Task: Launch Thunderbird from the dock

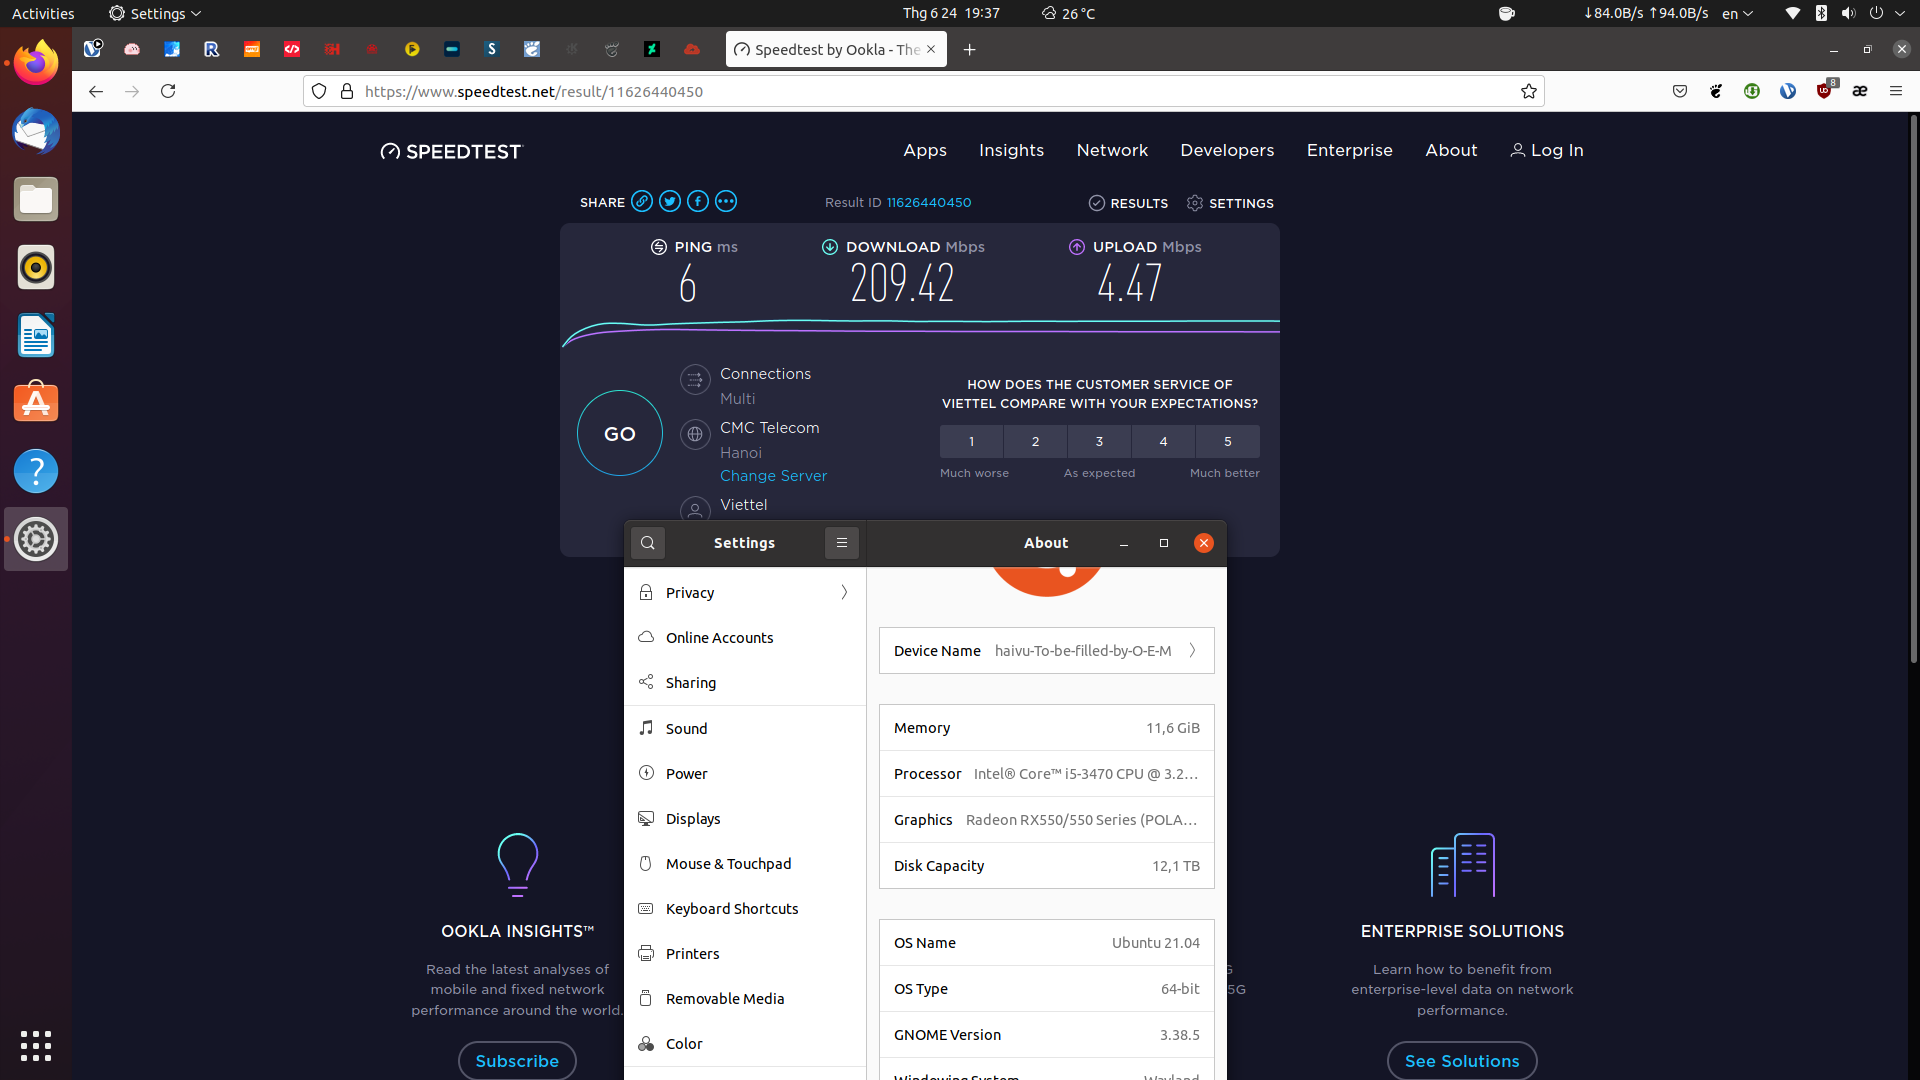Action: [36, 132]
